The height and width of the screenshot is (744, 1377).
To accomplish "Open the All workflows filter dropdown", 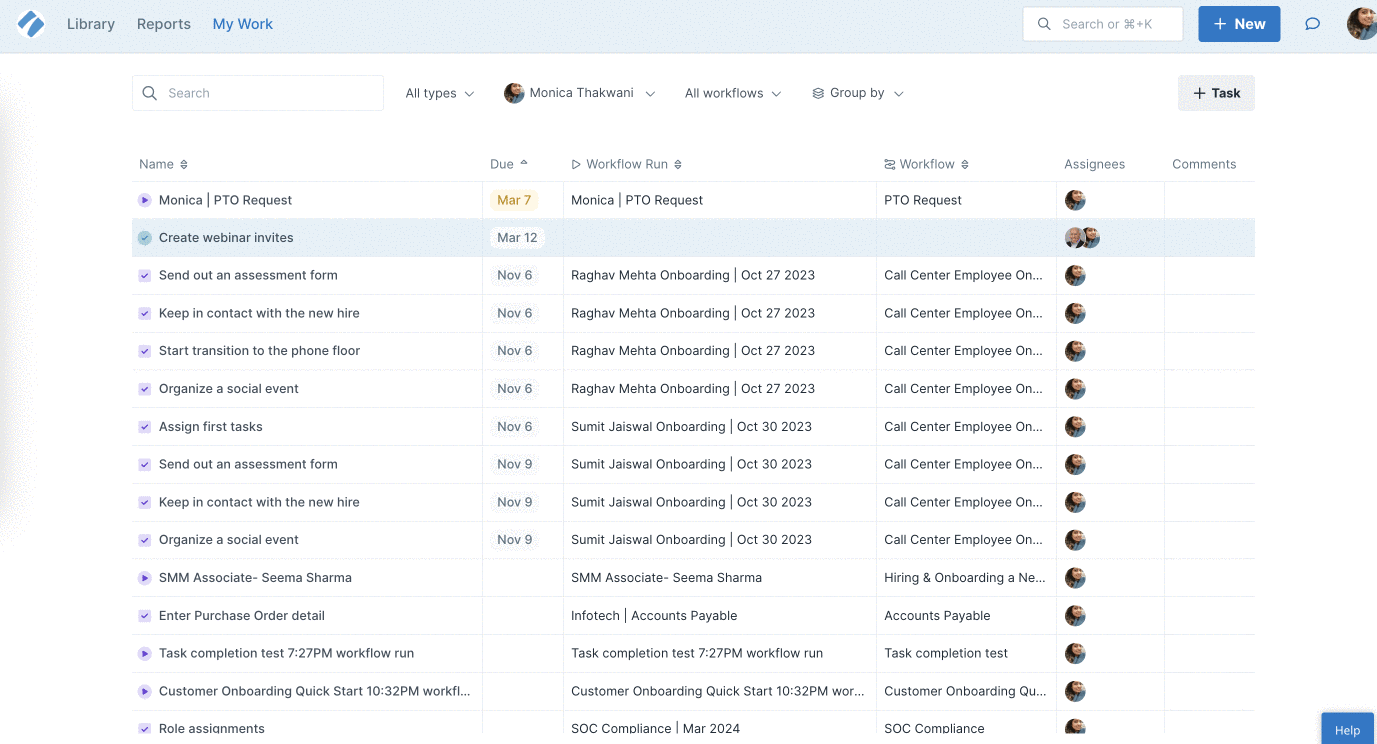I will click(x=732, y=93).
